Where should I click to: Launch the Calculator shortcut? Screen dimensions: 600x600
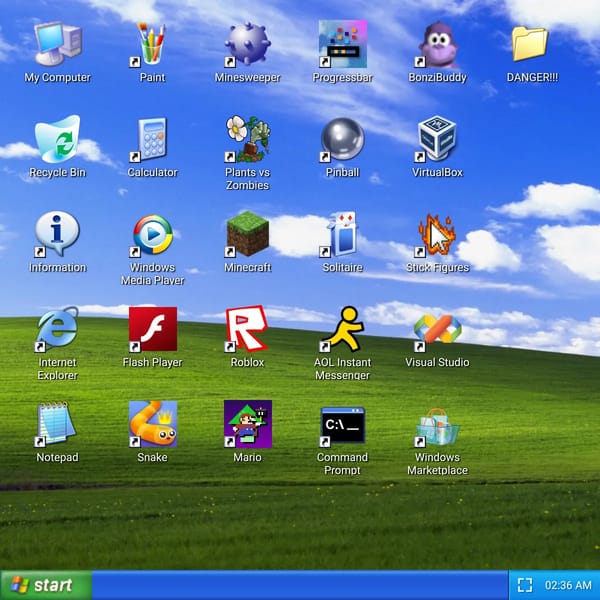152,139
